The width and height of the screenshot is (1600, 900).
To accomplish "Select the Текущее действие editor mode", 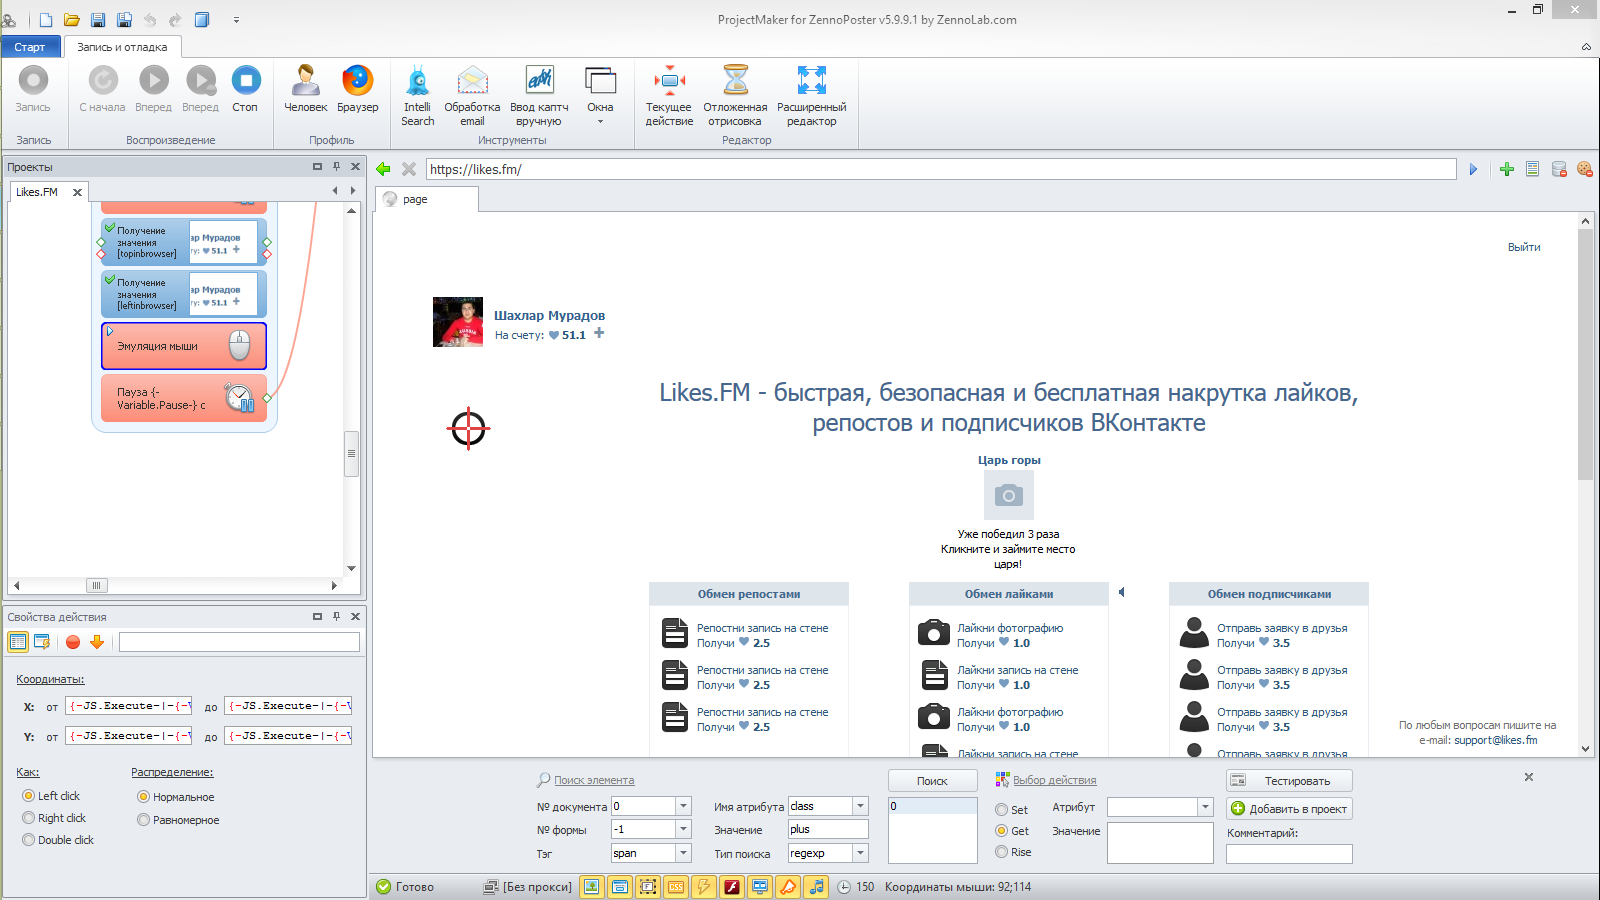I will pos(669,96).
